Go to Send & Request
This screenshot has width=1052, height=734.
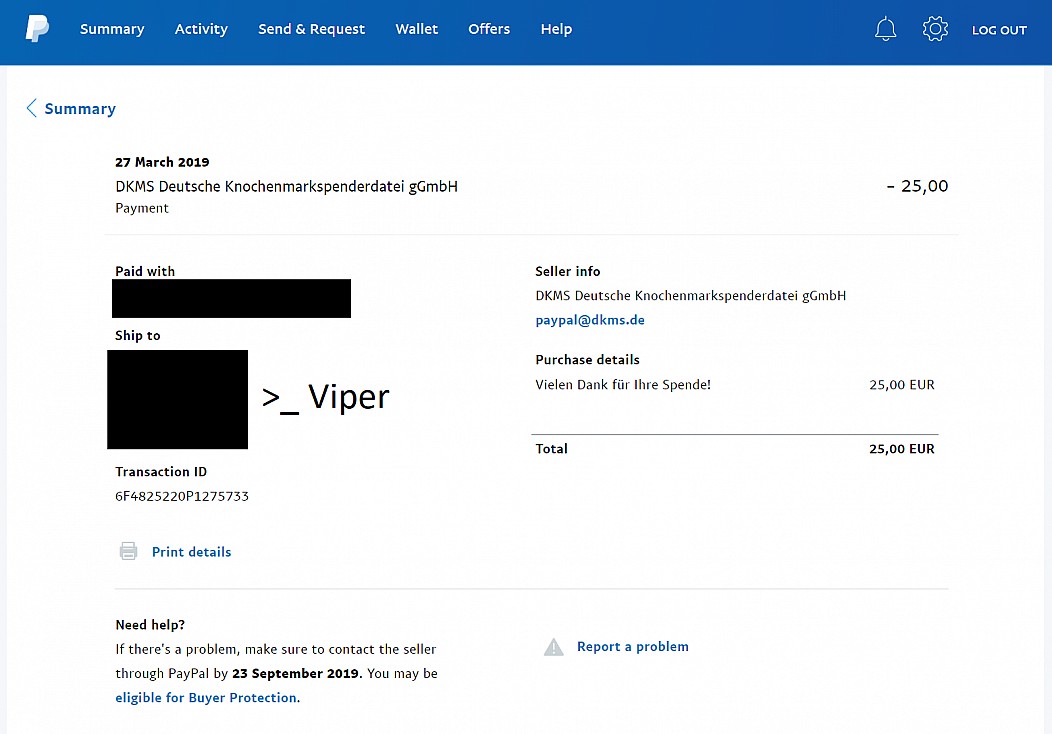click(x=311, y=29)
